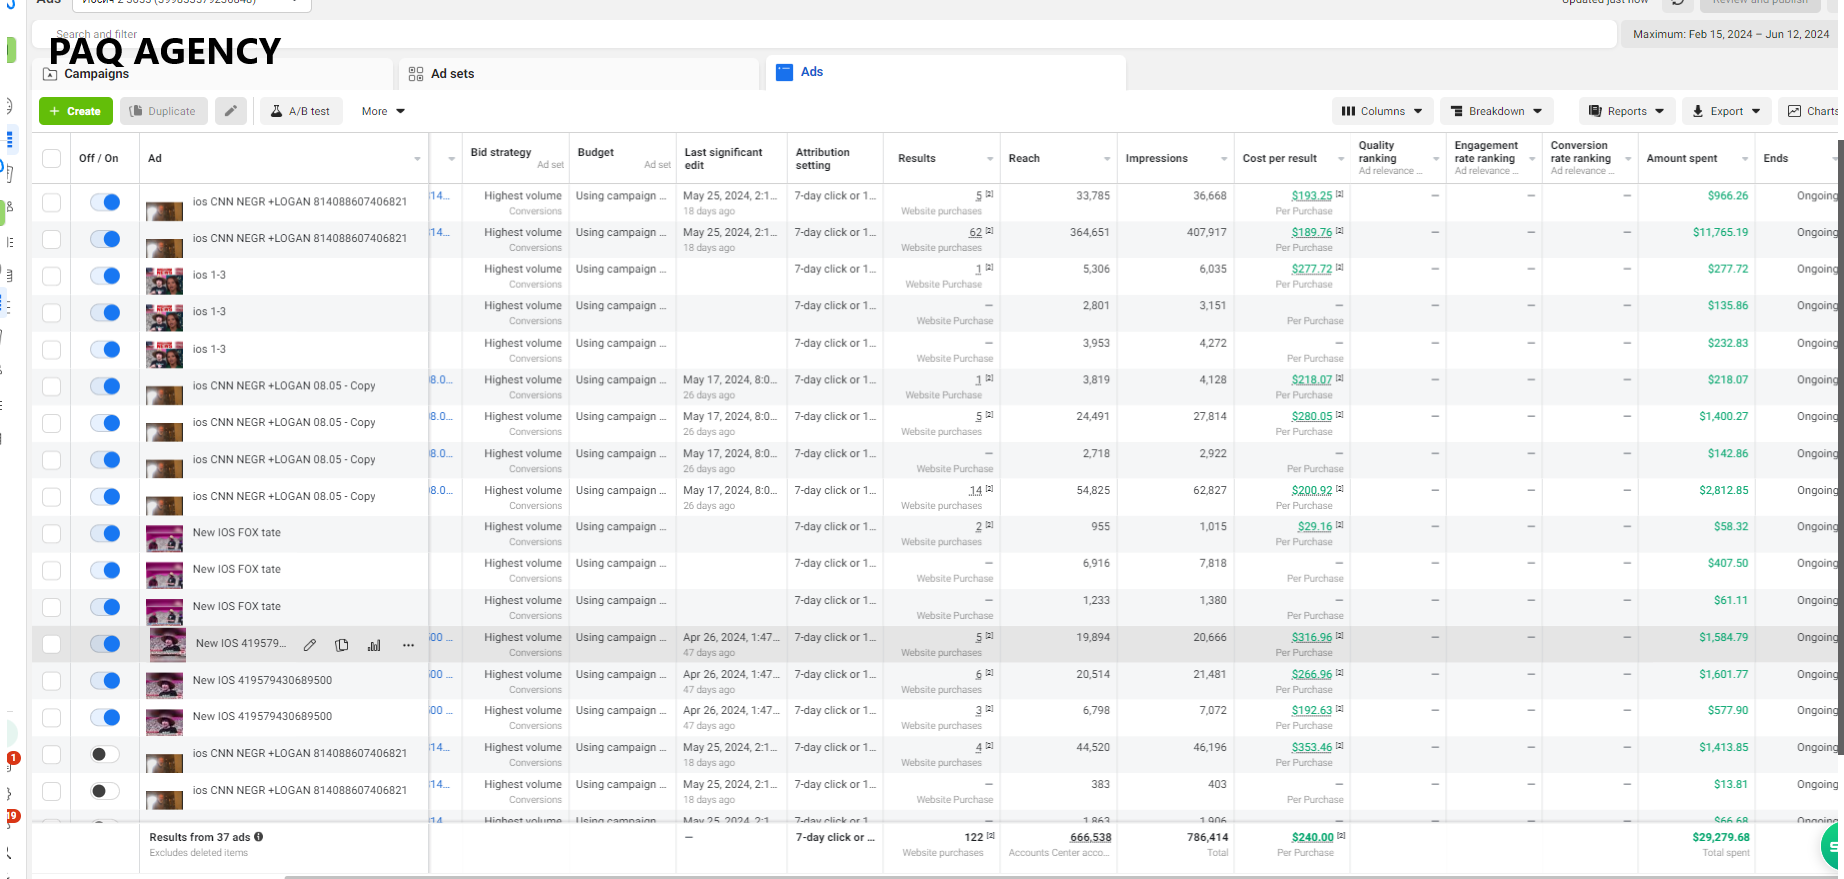The width and height of the screenshot is (1844, 879).
Task: Click the green Create button
Action: click(76, 111)
